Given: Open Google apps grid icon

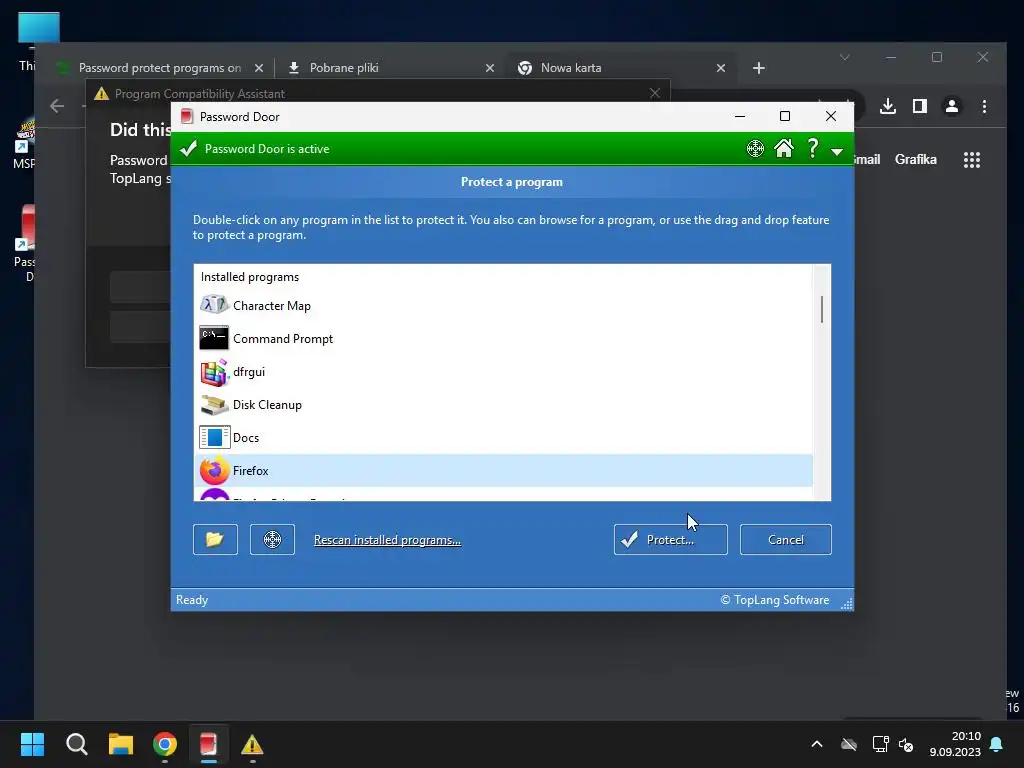Looking at the screenshot, I should coord(972,160).
